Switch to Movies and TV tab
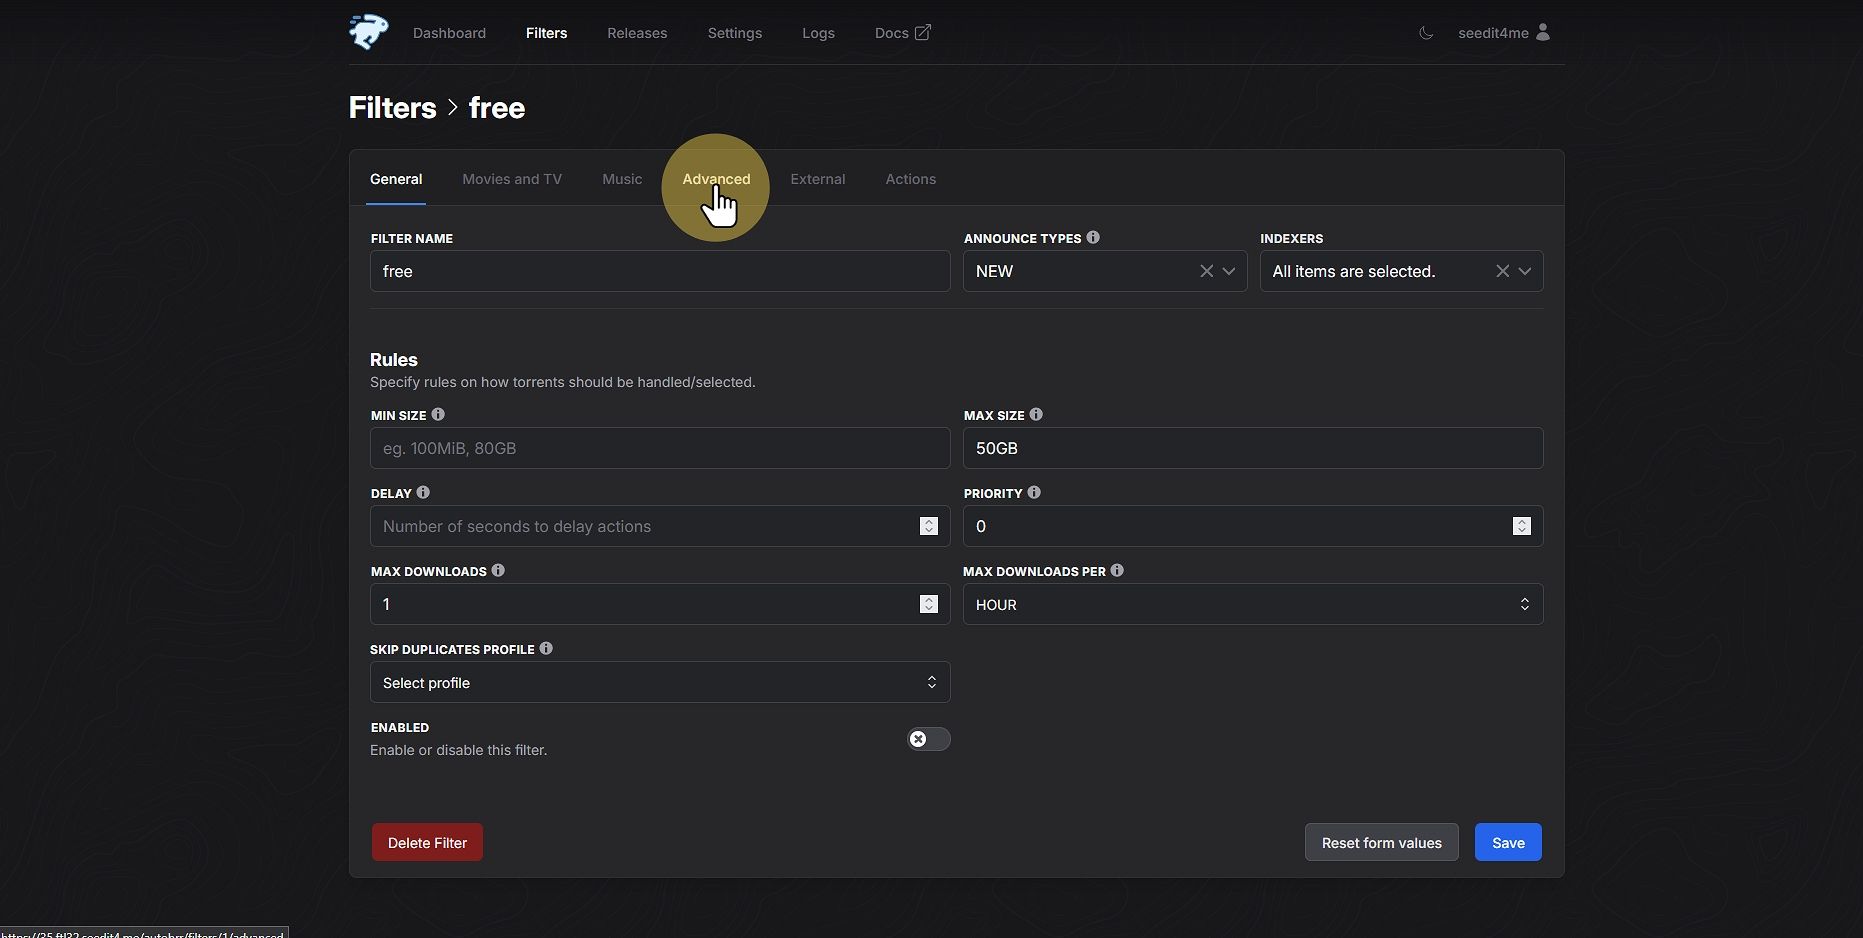This screenshot has height=938, width=1863. click(512, 179)
